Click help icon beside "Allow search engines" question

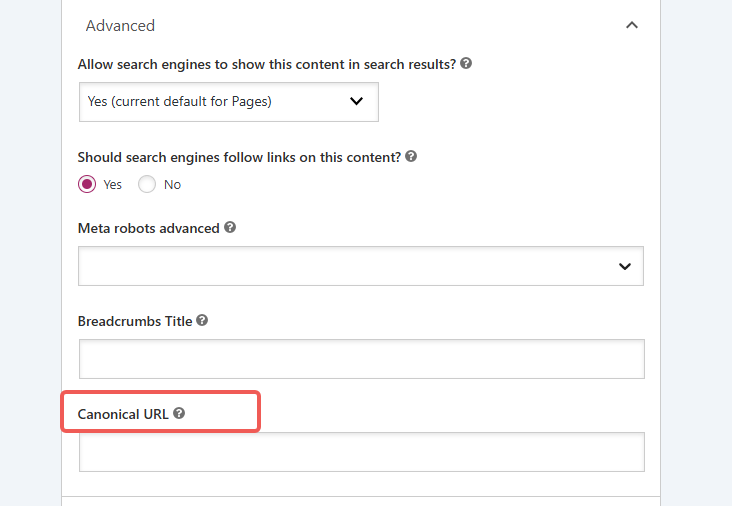(x=466, y=63)
